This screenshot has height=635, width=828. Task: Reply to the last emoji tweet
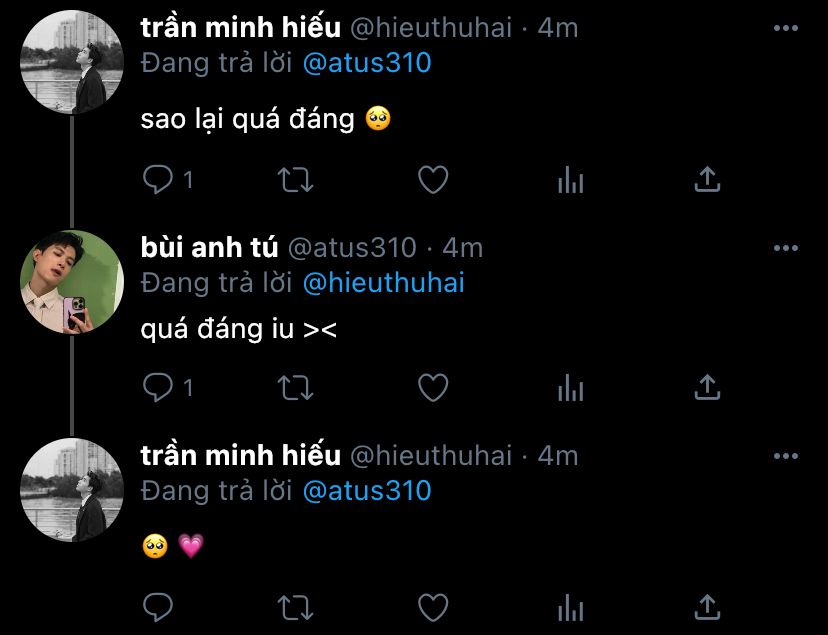tap(159, 606)
